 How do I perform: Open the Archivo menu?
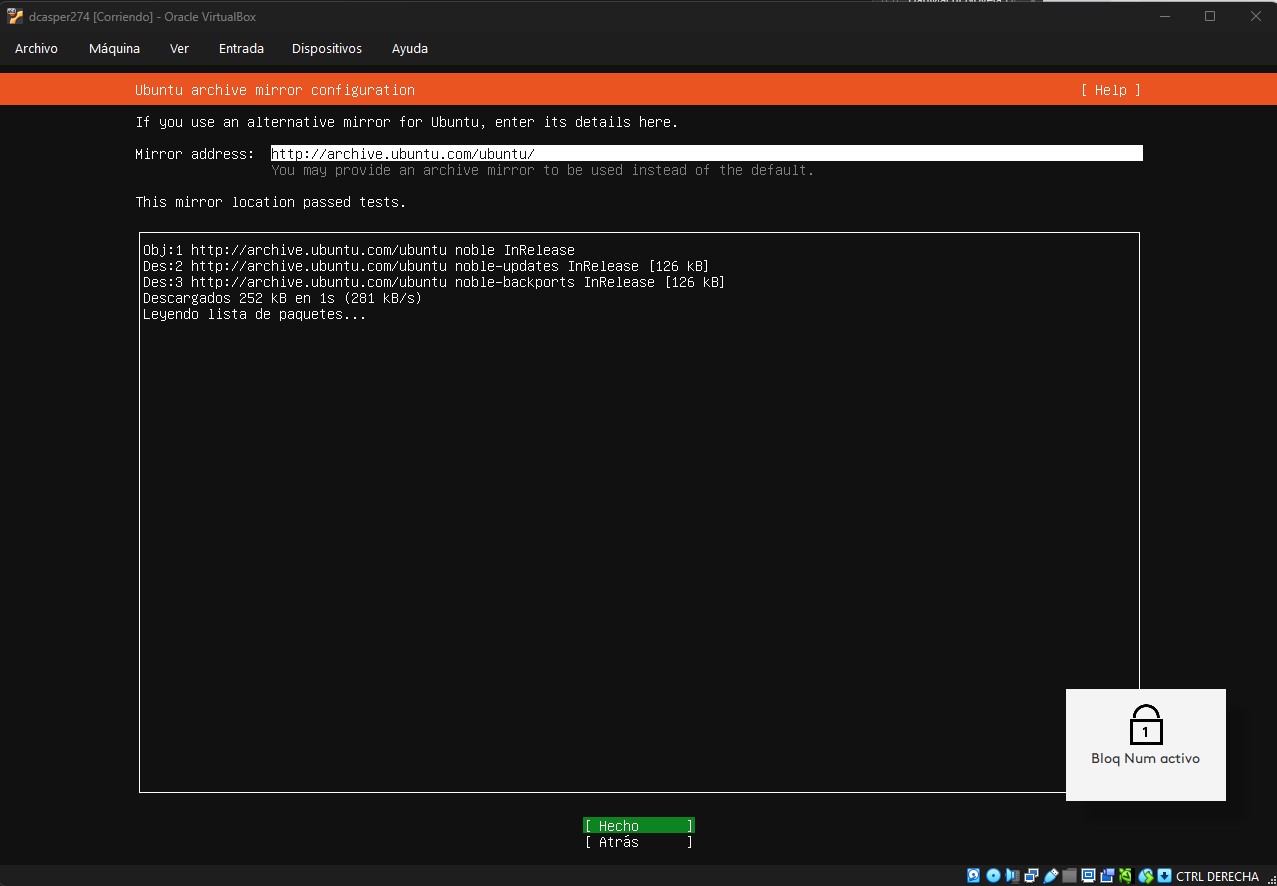(x=36, y=48)
